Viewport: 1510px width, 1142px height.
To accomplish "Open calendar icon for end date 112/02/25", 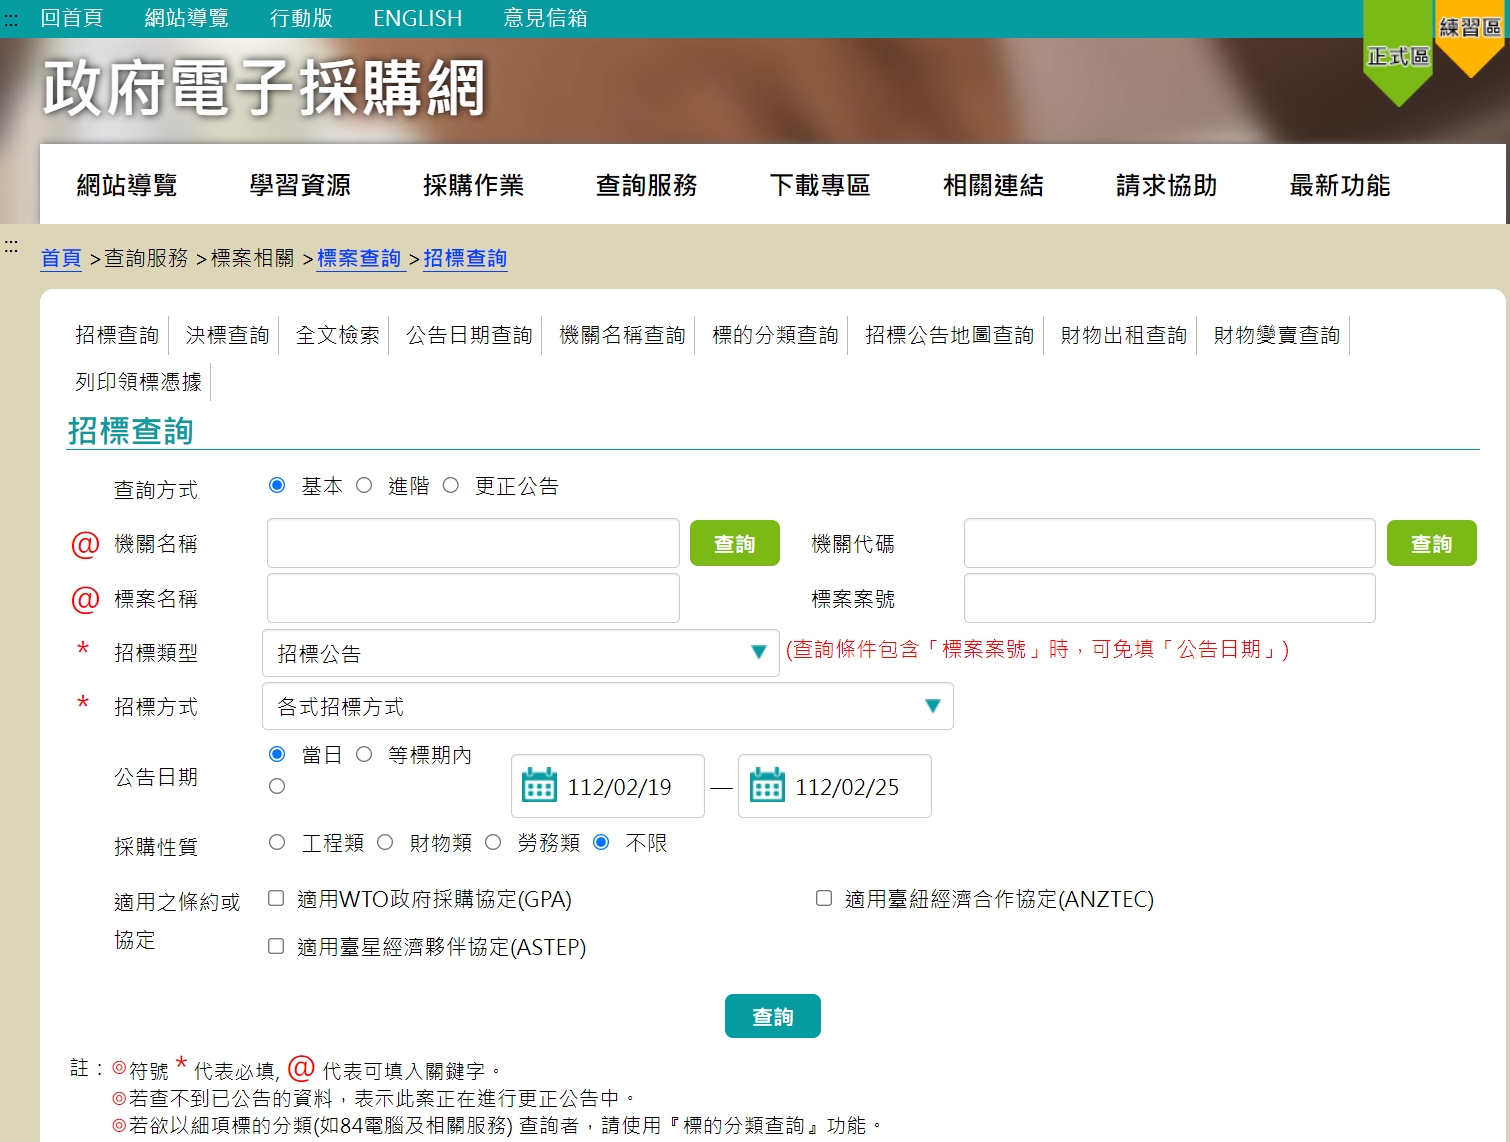I will [x=767, y=786].
